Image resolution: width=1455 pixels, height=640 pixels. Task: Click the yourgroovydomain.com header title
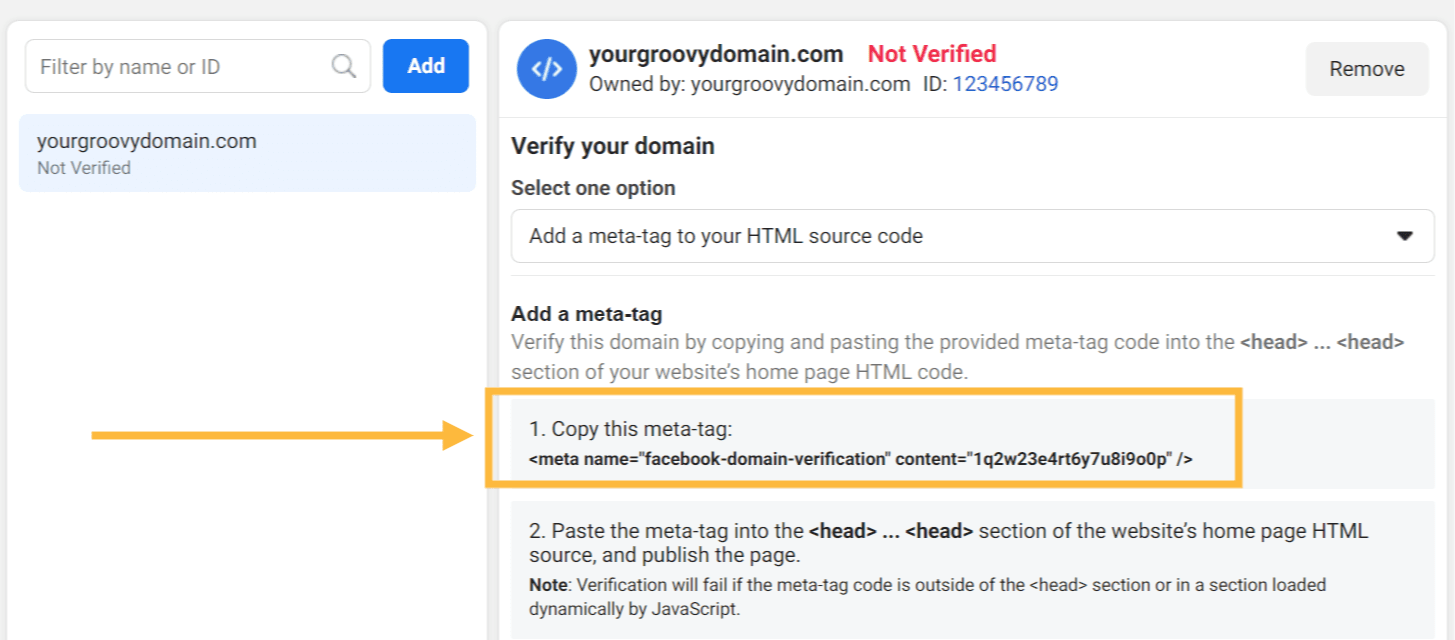716,54
